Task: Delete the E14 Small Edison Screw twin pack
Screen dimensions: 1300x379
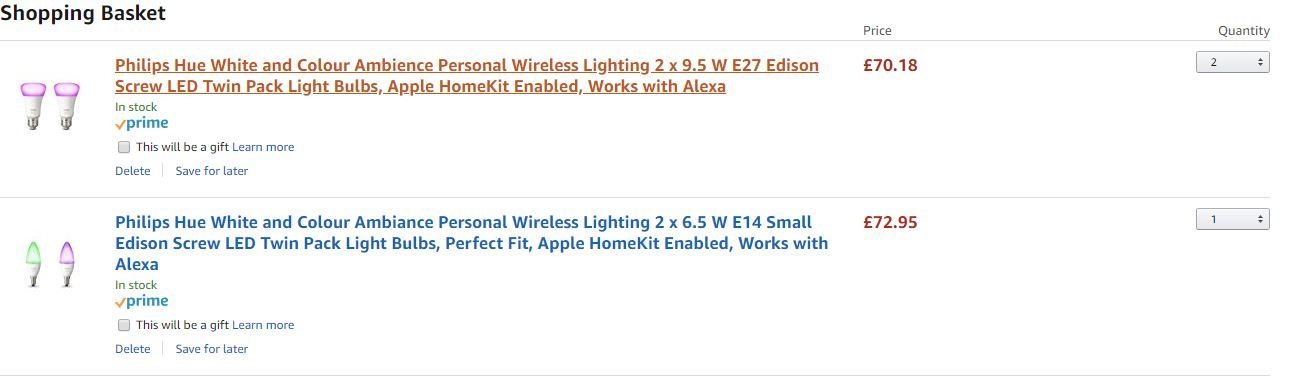Action: coord(133,349)
